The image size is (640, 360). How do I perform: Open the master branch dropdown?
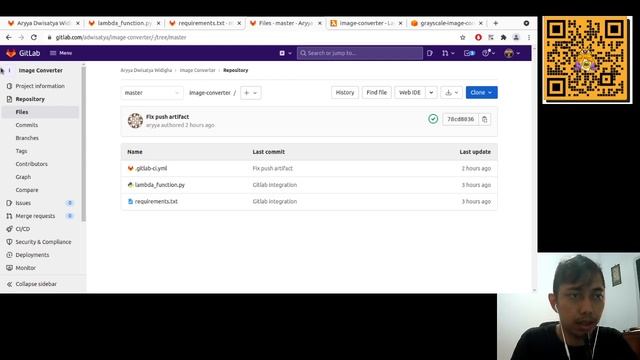pyautogui.click(x=152, y=93)
